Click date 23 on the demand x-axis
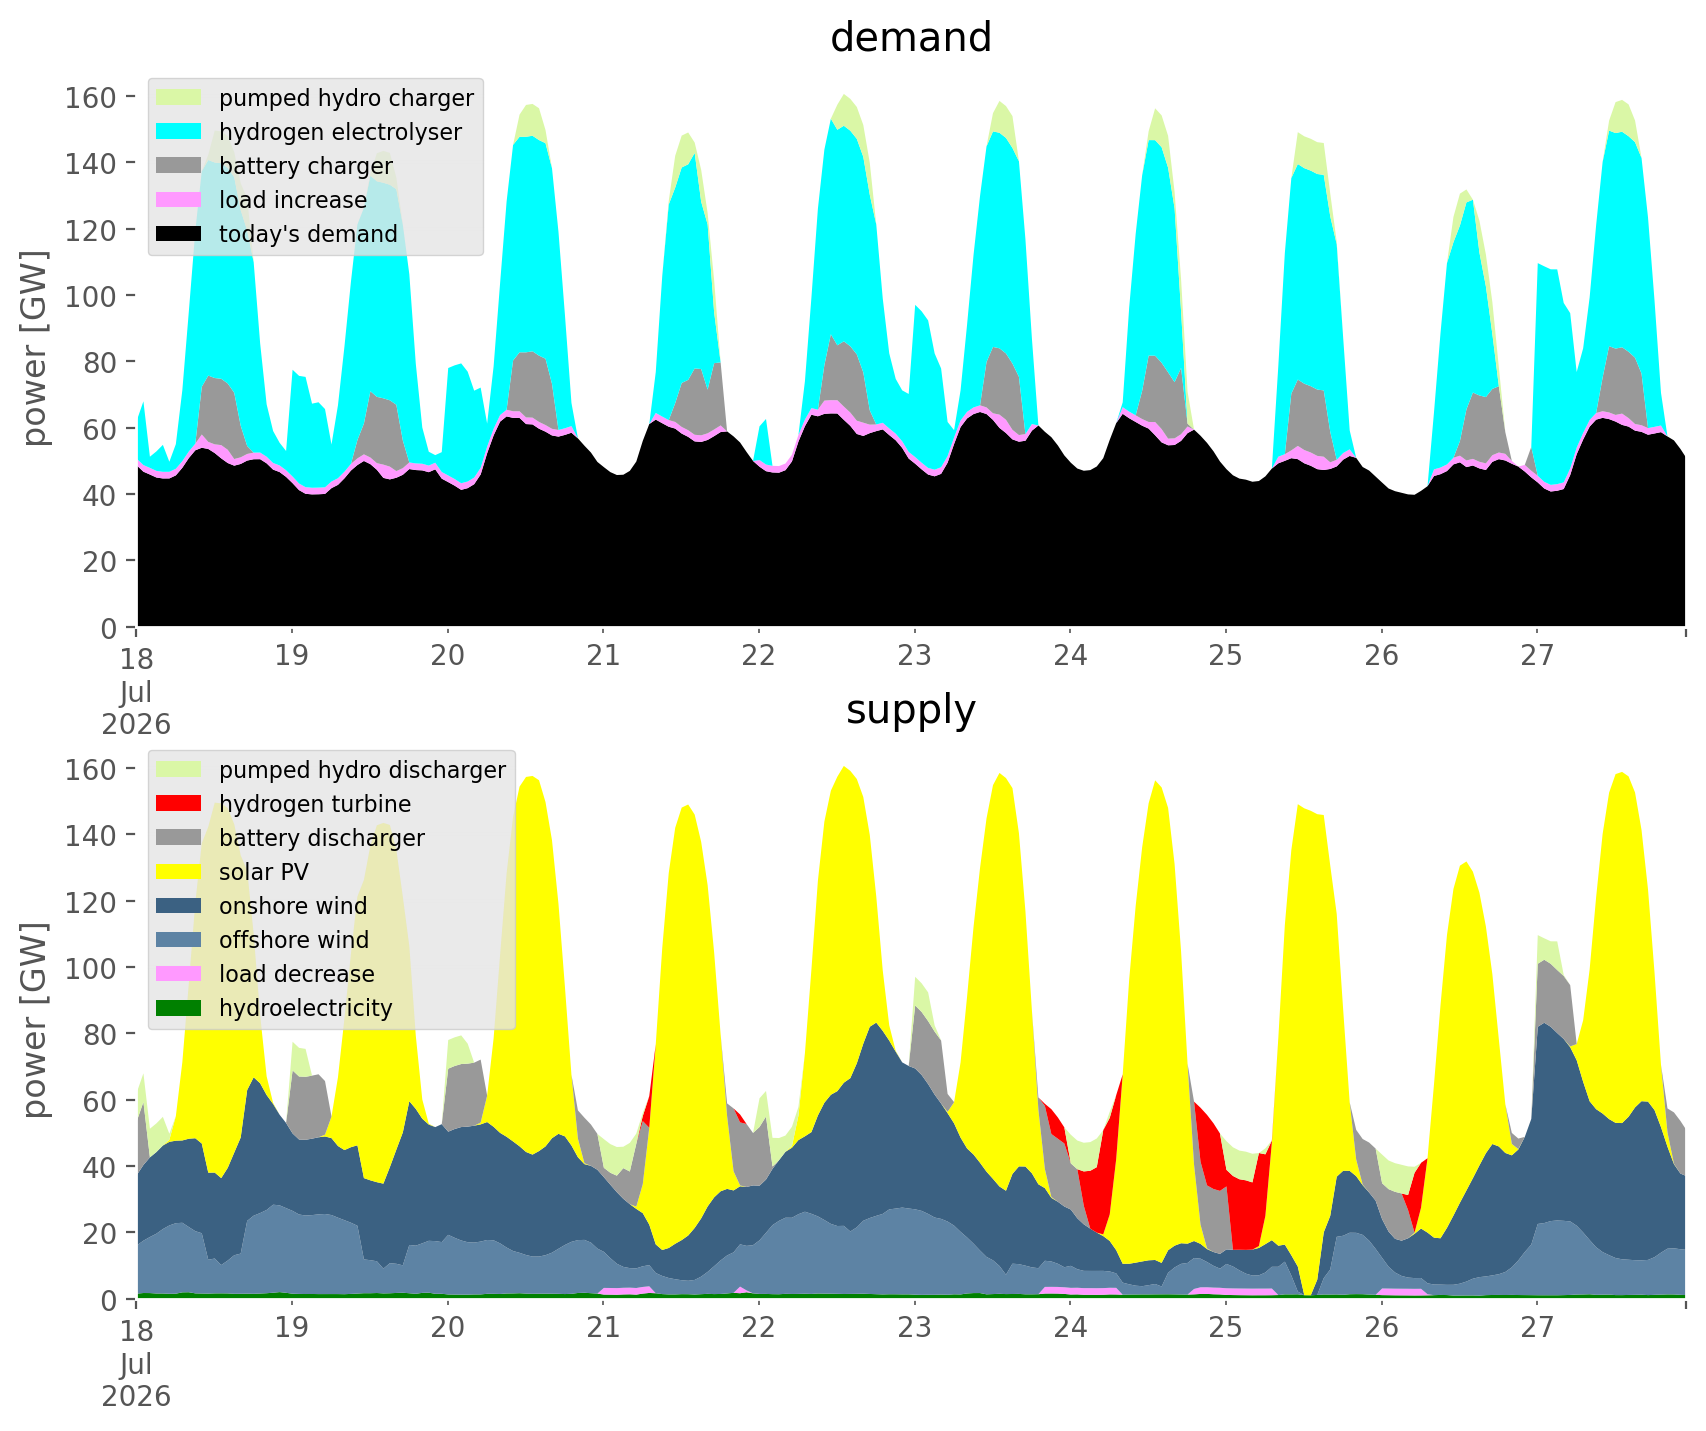Viewport: 1706px width, 1431px height. pos(914,656)
